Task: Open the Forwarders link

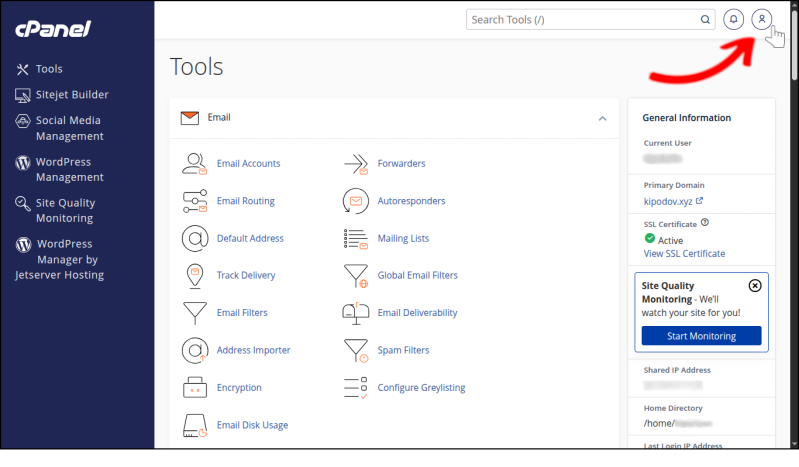Action: 401,164
